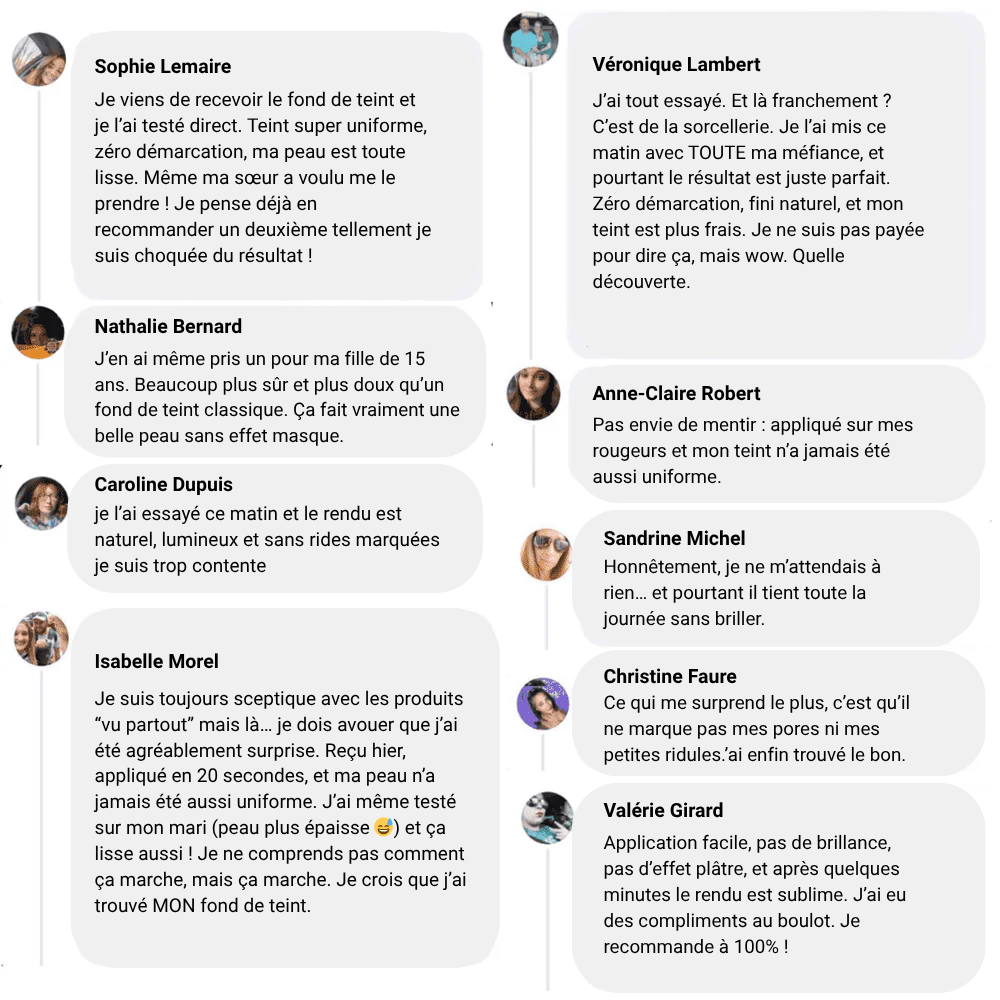This screenshot has height=1000, width=1000.
Task: Click Sophie Lemaire's profile picture
Action: tap(39, 59)
